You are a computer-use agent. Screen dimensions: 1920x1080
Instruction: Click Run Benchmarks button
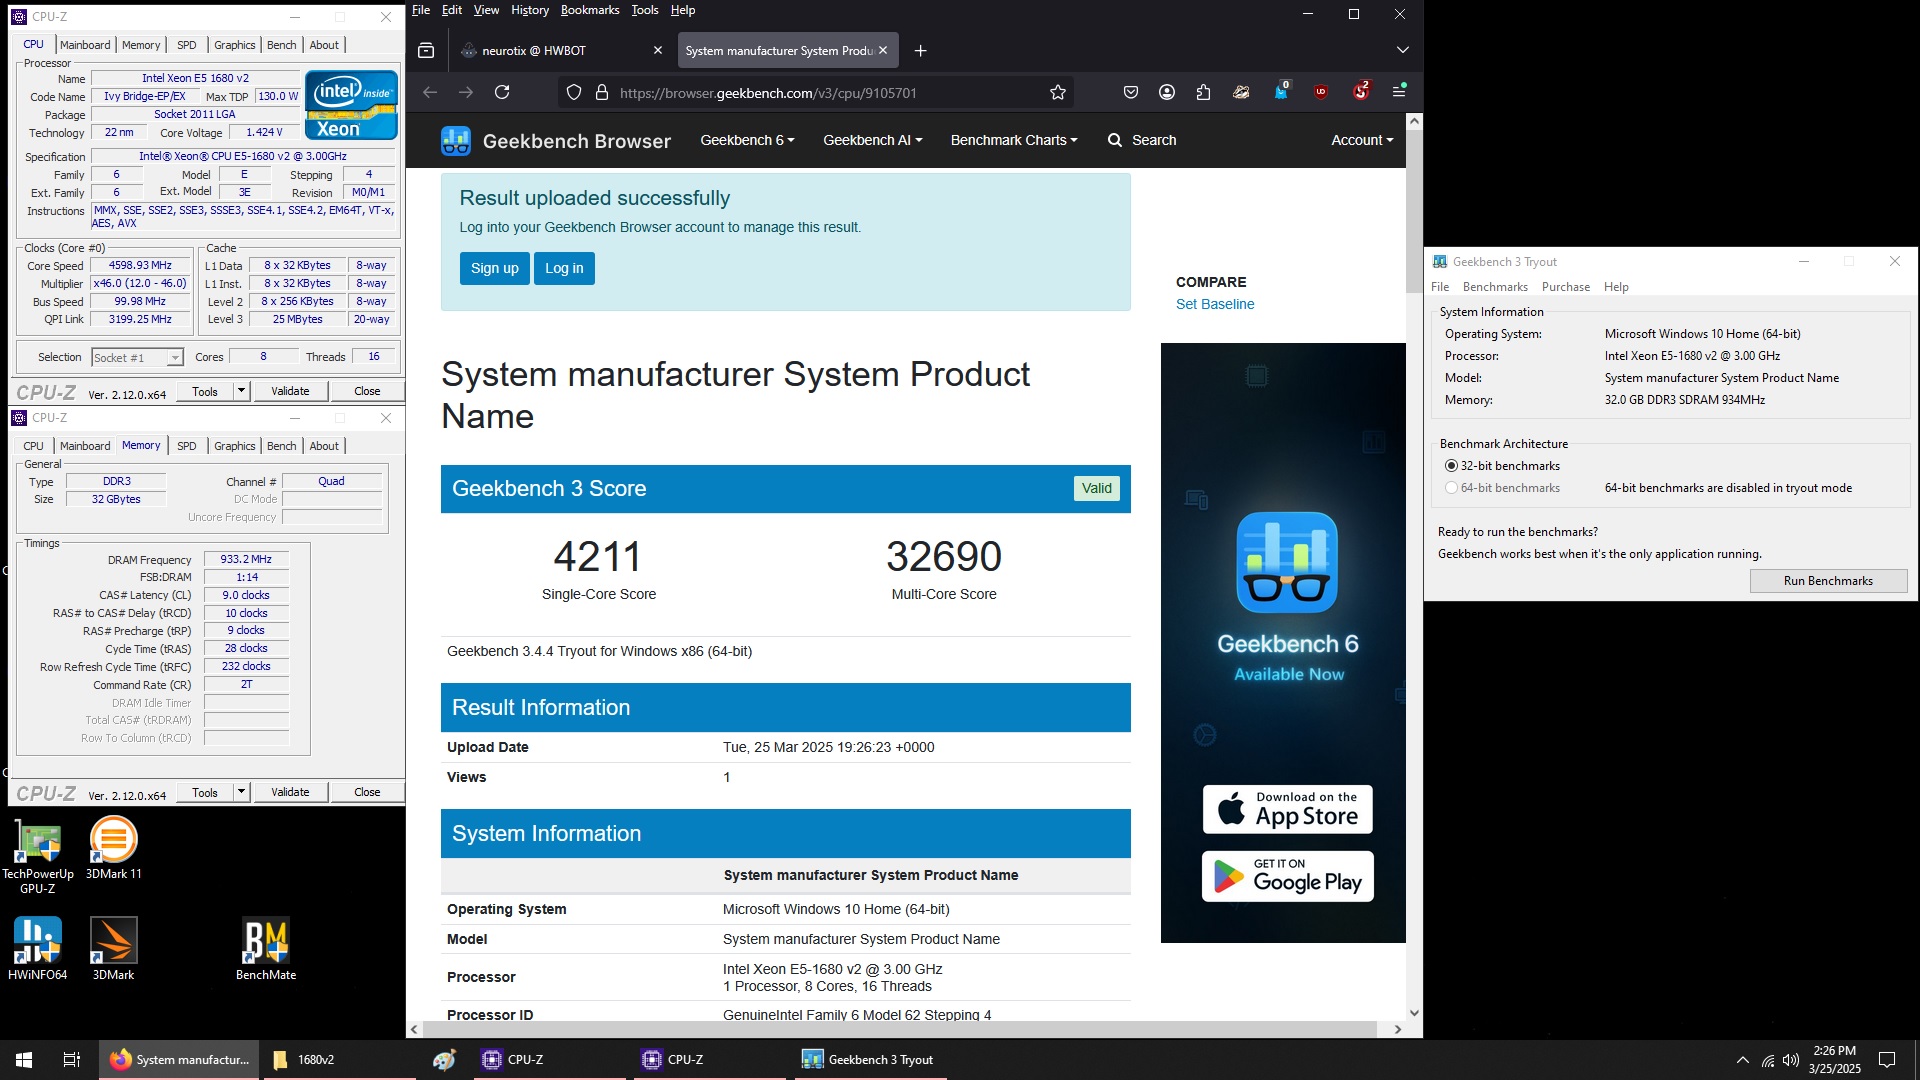(x=1828, y=581)
